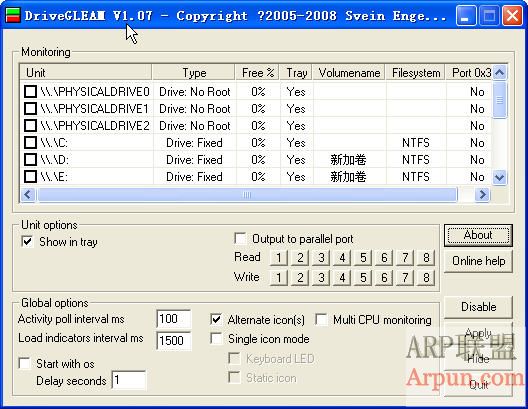Click the horizontal scroll right arrow
This screenshot has width=528, height=409.
point(483,195)
